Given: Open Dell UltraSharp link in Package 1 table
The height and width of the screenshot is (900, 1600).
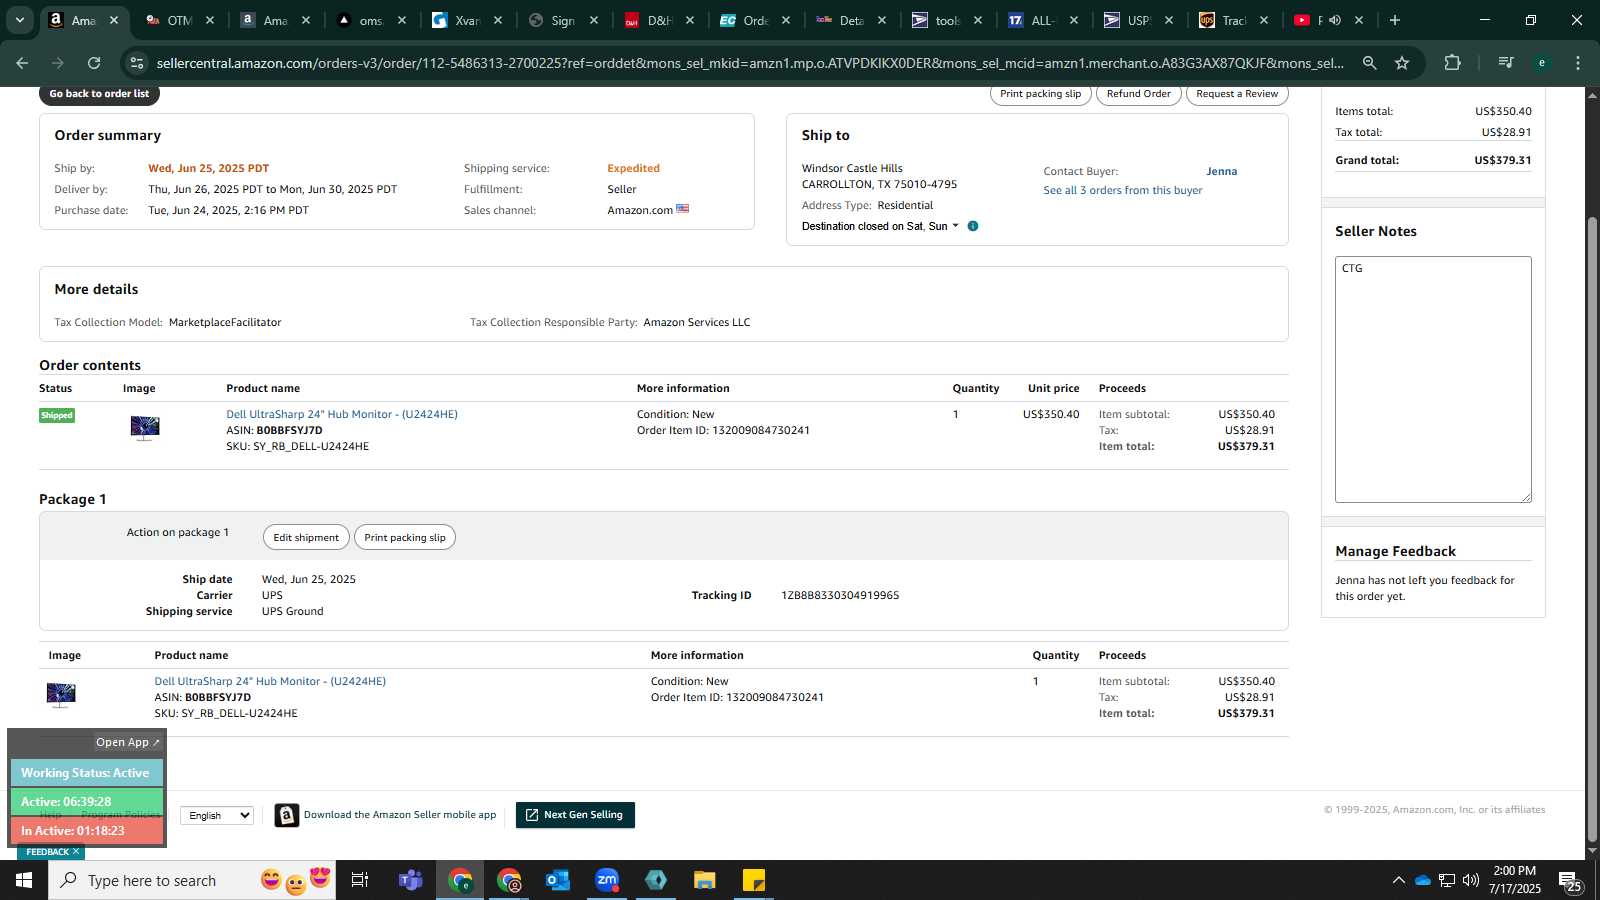Looking at the screenshot, I should tap(270, 681).
